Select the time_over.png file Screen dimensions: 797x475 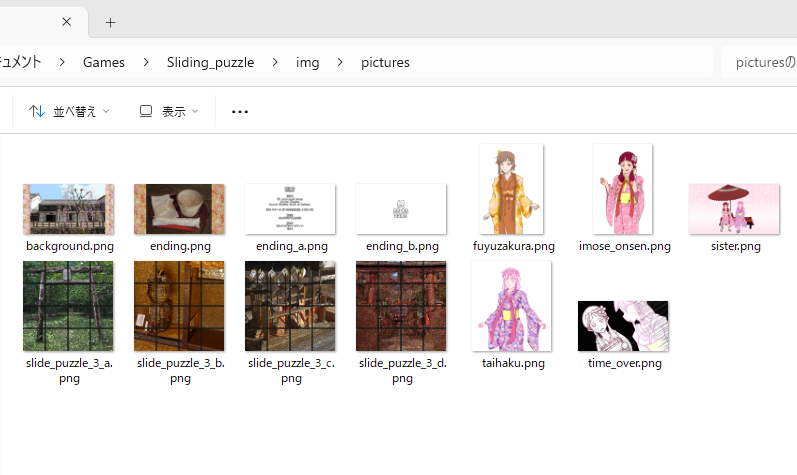[623, 326]
